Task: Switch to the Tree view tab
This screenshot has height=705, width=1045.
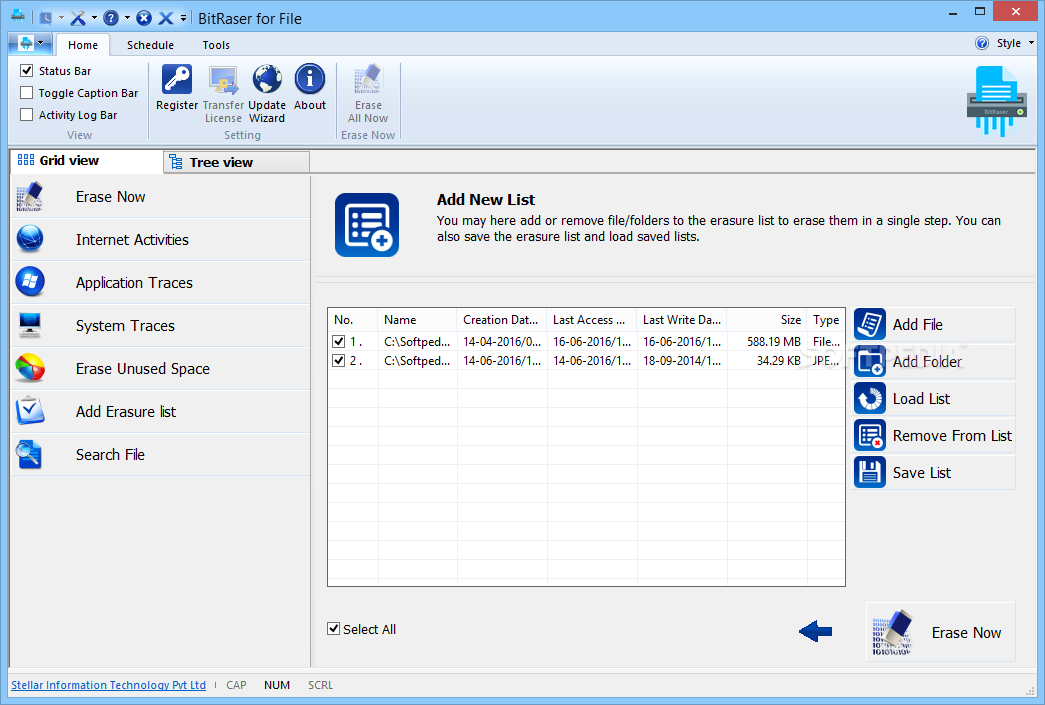Action: [x=237, y=162]
